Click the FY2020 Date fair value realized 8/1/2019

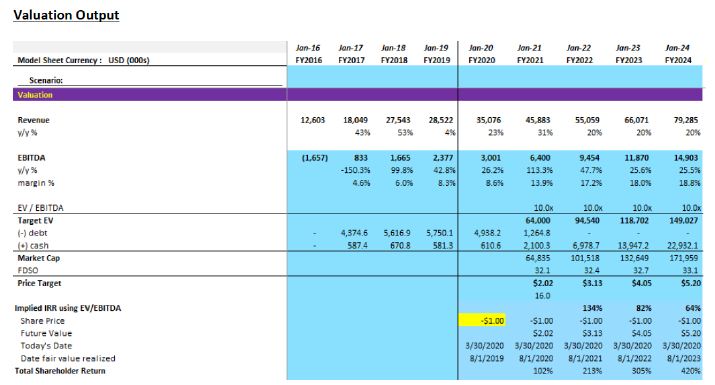(487, 359)
